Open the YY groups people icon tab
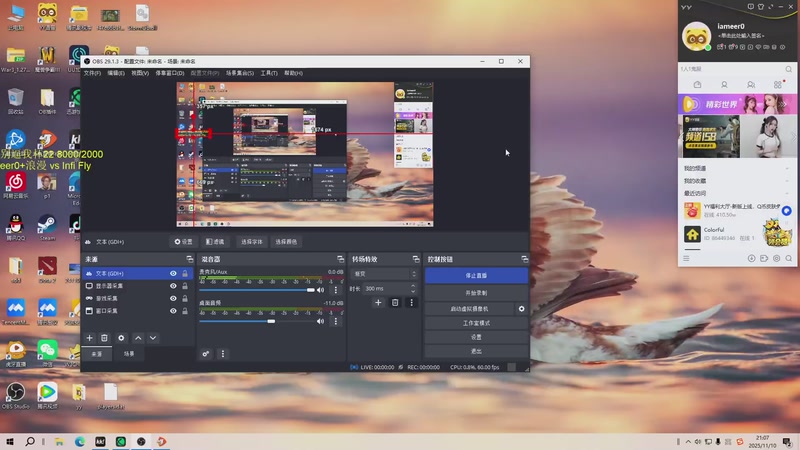This screenshot has width=800, height=450. coord(751,85)
